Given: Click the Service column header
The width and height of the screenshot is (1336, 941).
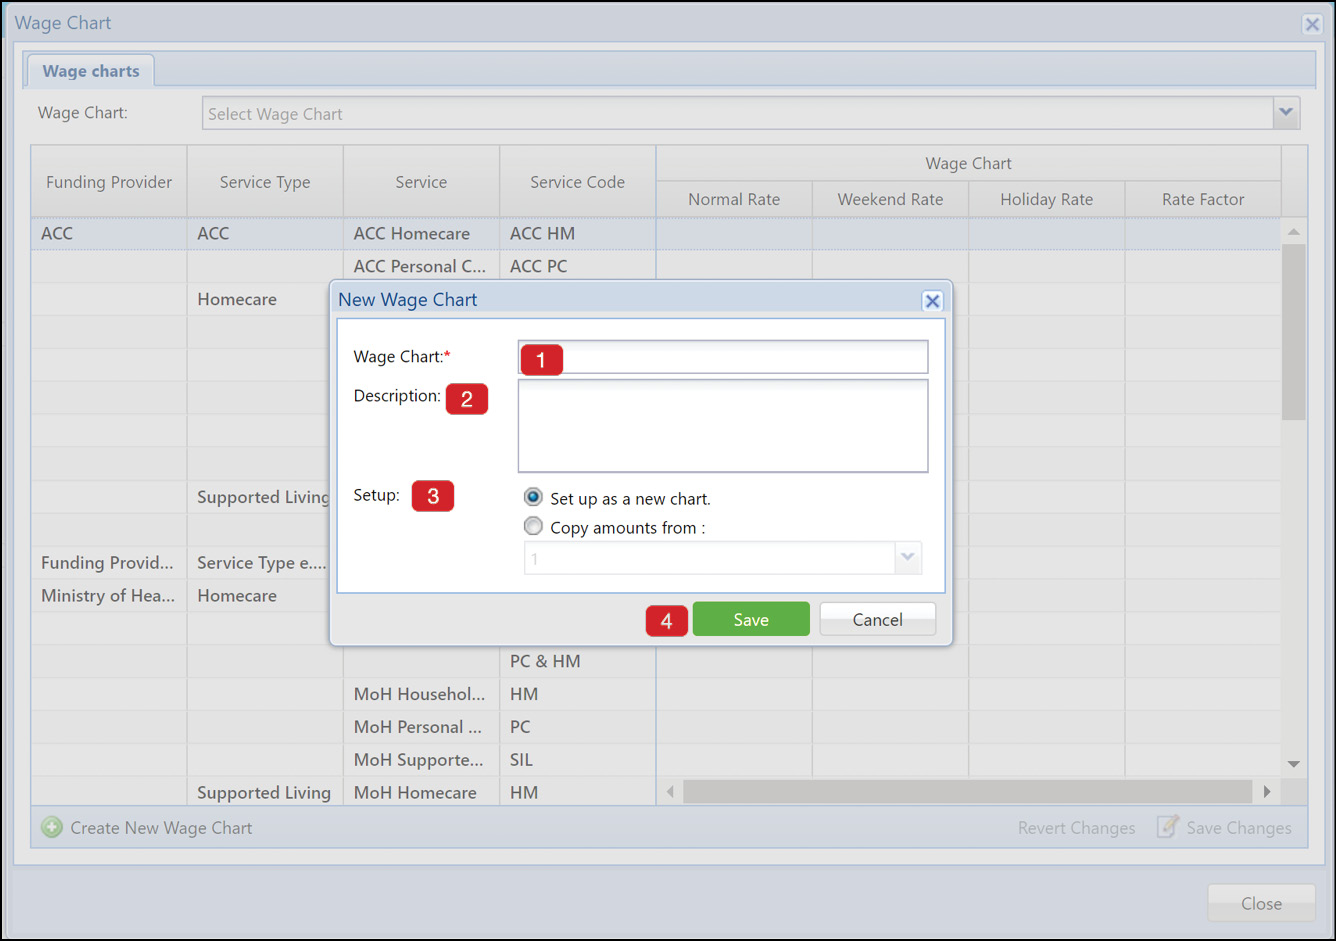Looking at the screenshot, I should point(421,182).
